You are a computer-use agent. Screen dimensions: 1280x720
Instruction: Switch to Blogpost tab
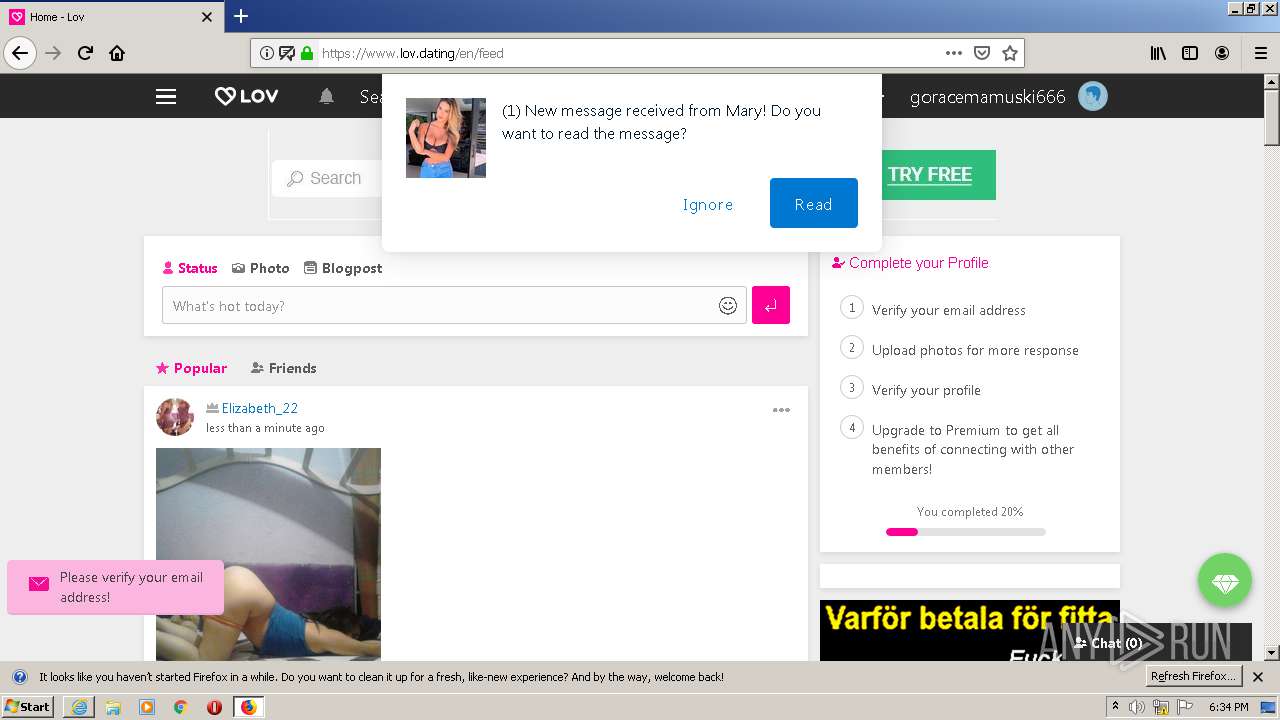[343, 268]
